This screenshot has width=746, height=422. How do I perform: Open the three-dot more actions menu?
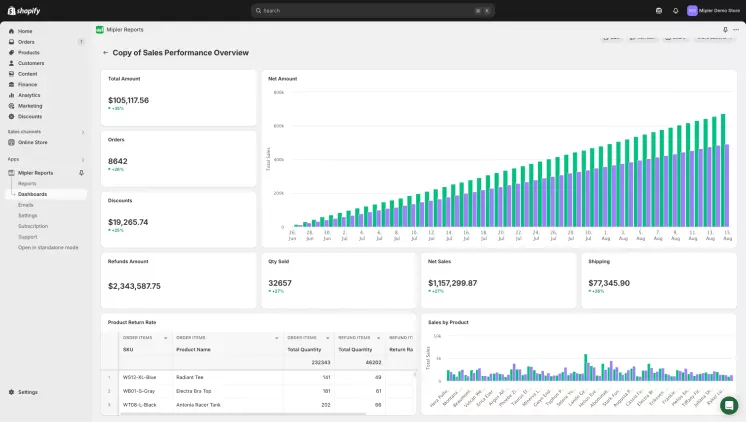pyautogui.click(x=737, y=29)
